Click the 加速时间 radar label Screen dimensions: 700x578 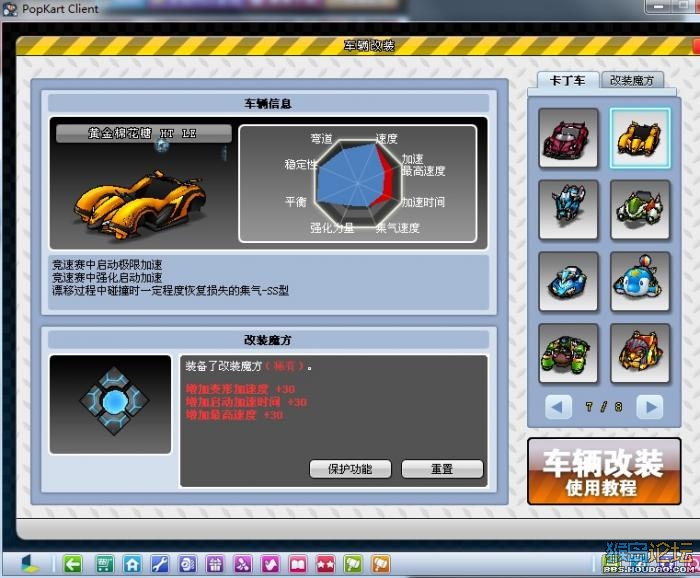(423, 202)
